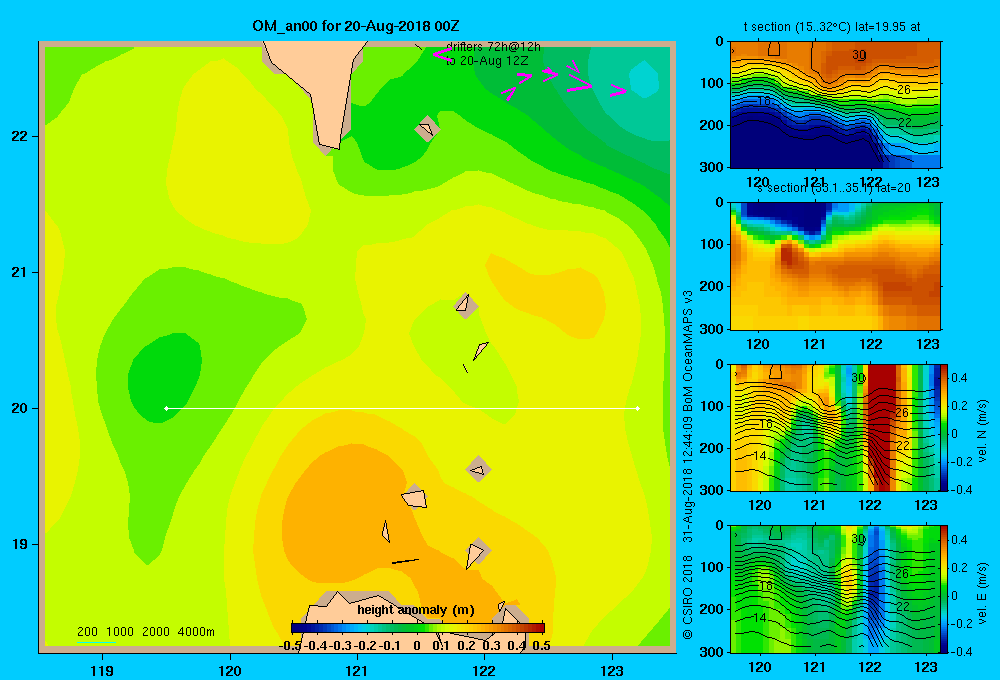The width and height of the screenshot is (1000, 680).
Task: Open the salinity section plot panel
Action: [835, 266]
